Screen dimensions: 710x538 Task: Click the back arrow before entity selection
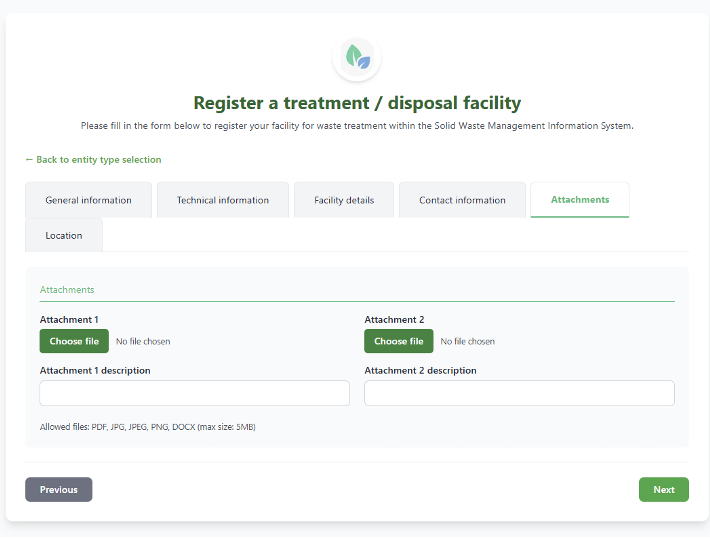[29, 159]
